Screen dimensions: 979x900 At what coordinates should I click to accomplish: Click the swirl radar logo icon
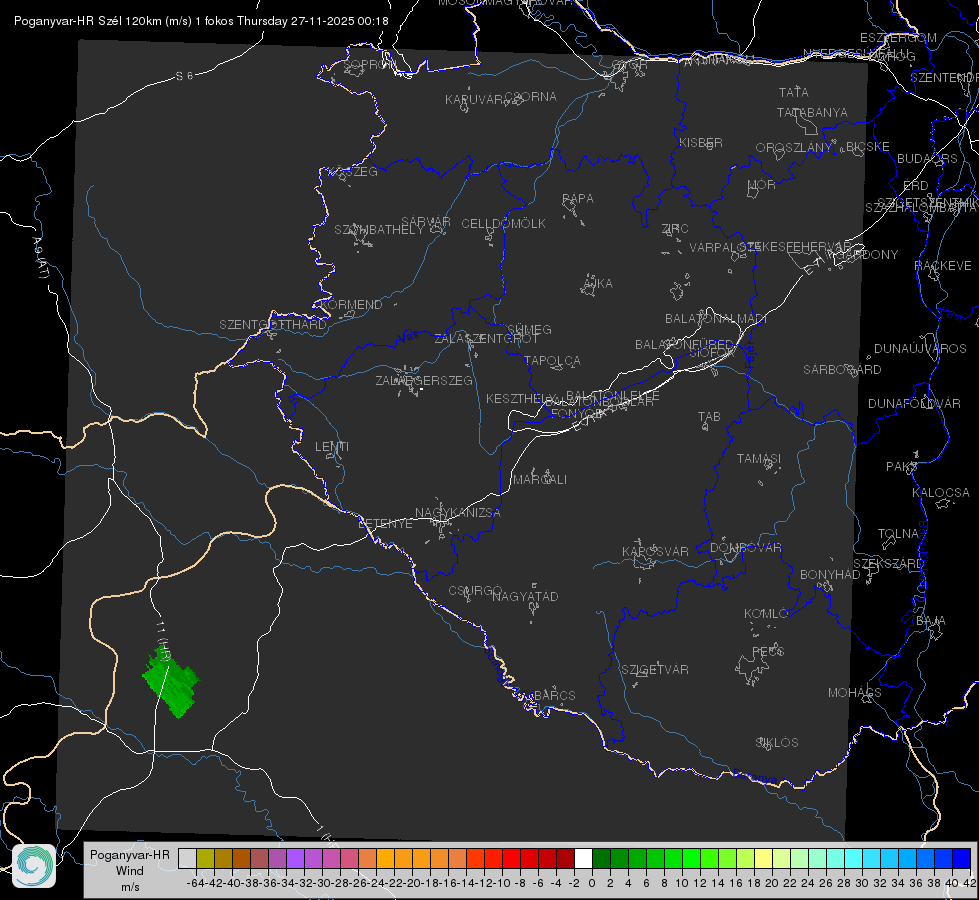point(34,866)
